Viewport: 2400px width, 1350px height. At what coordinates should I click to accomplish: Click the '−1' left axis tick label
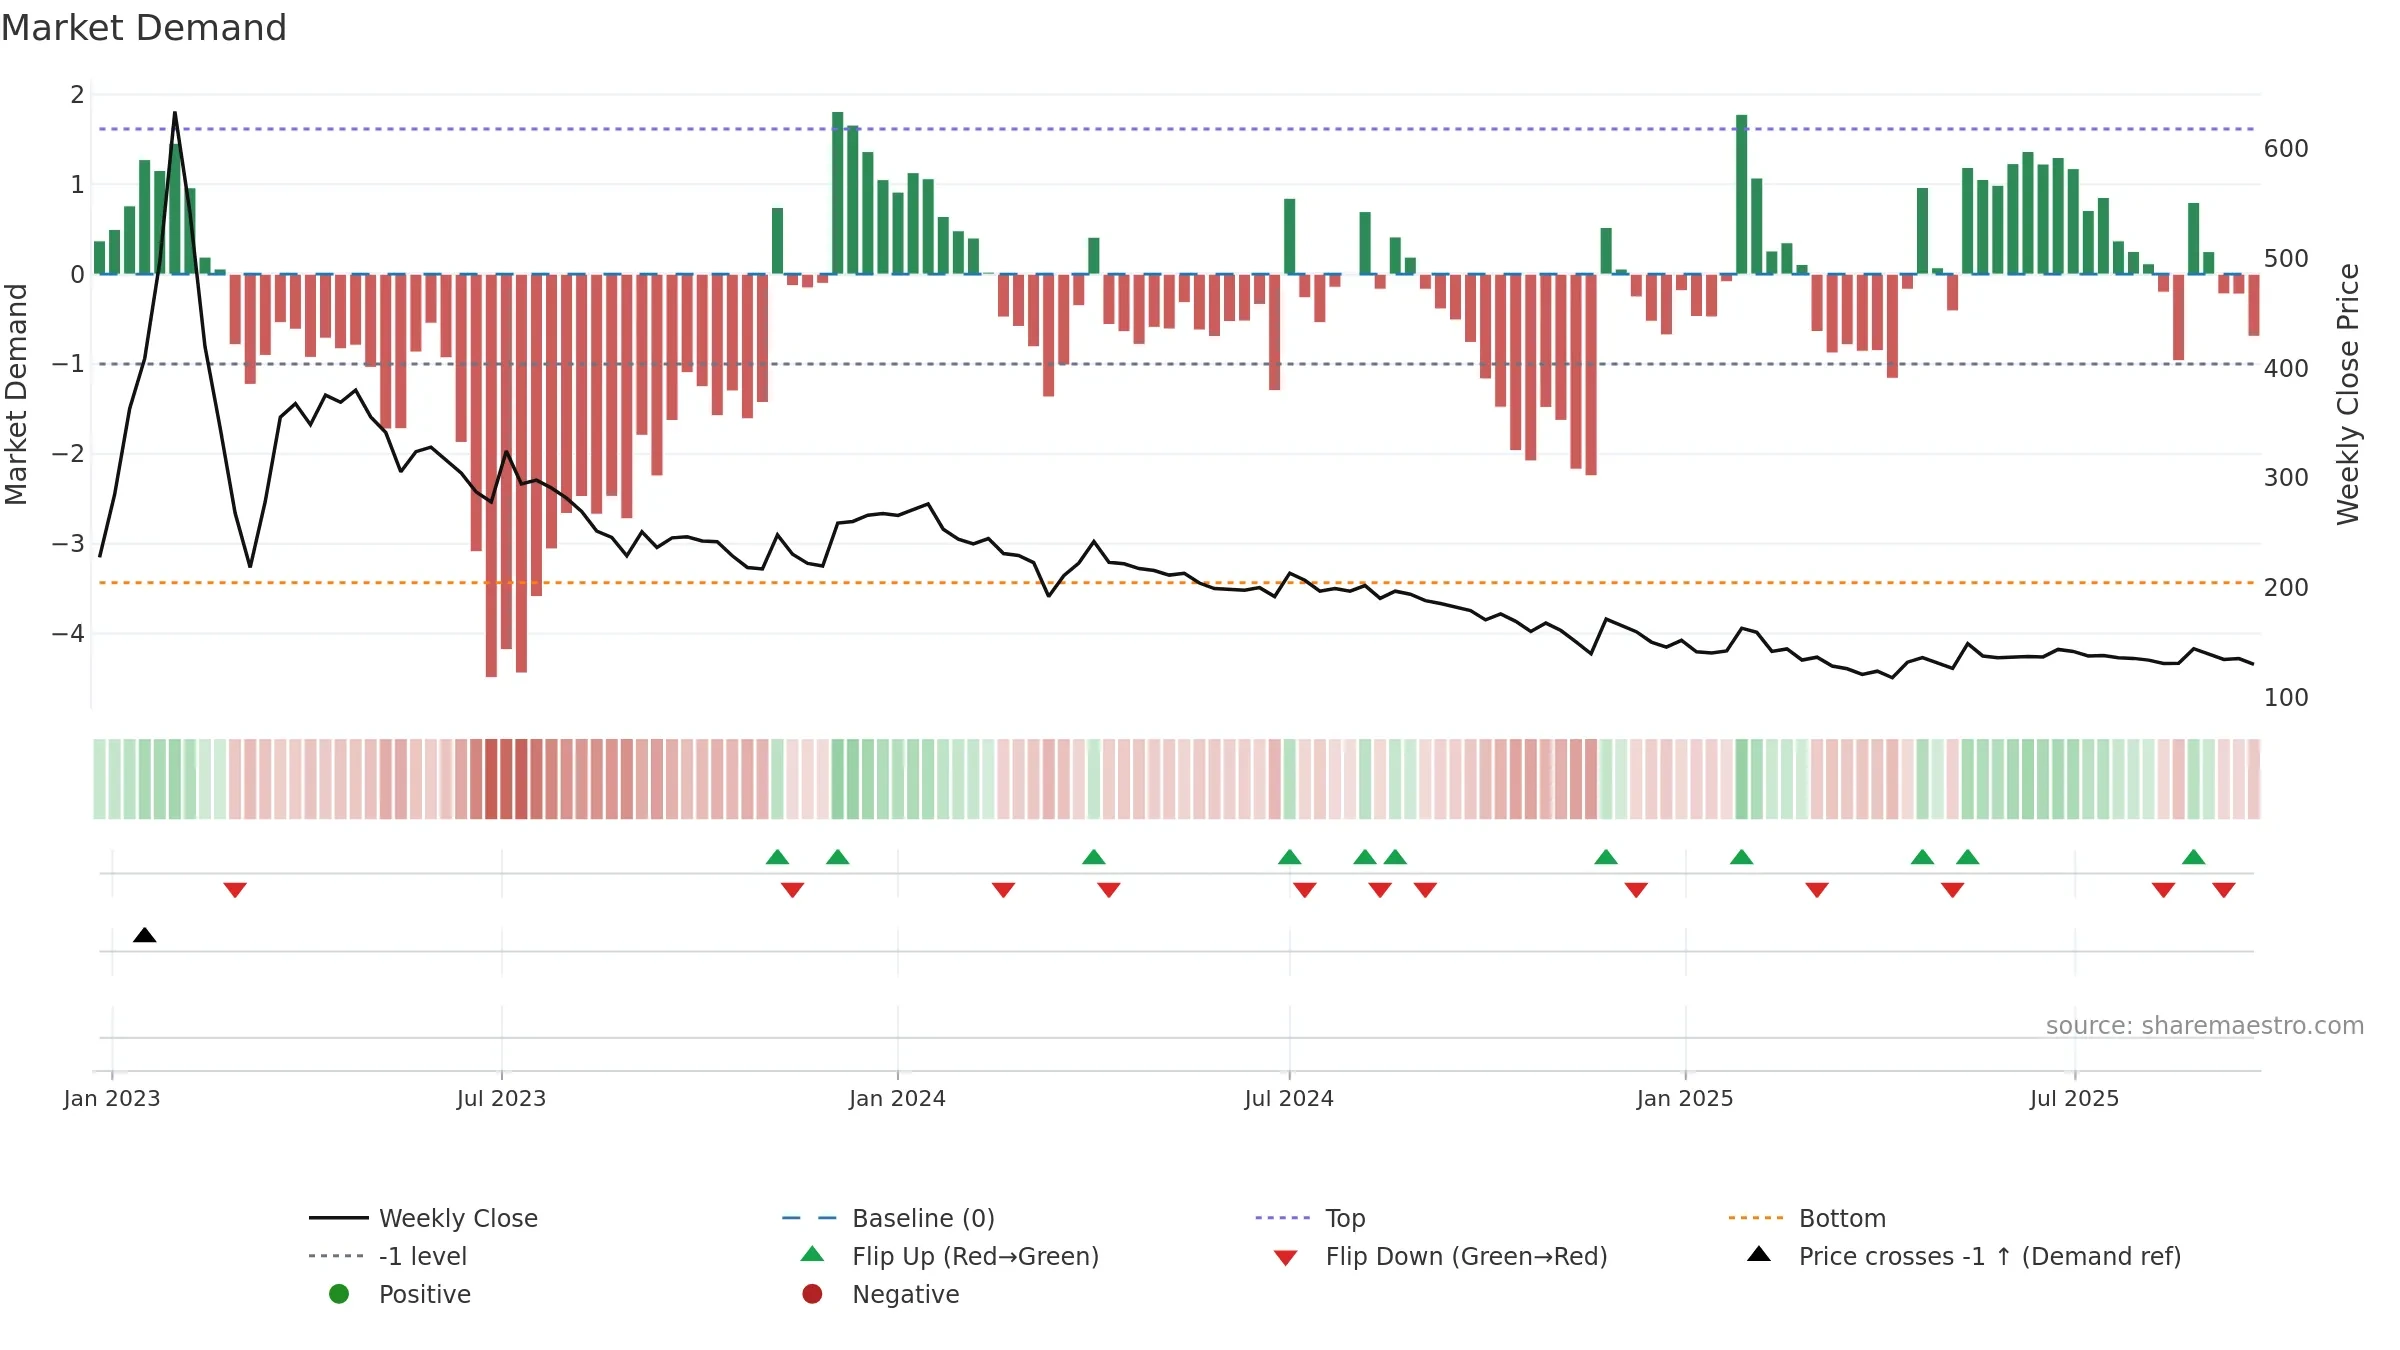(x=68, y=364)
